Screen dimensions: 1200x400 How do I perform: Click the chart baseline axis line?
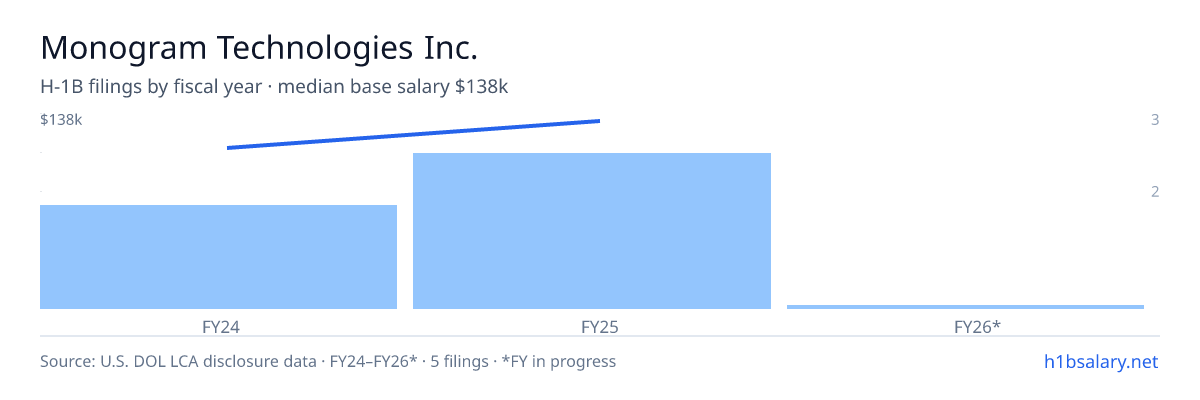pos(600,336)
